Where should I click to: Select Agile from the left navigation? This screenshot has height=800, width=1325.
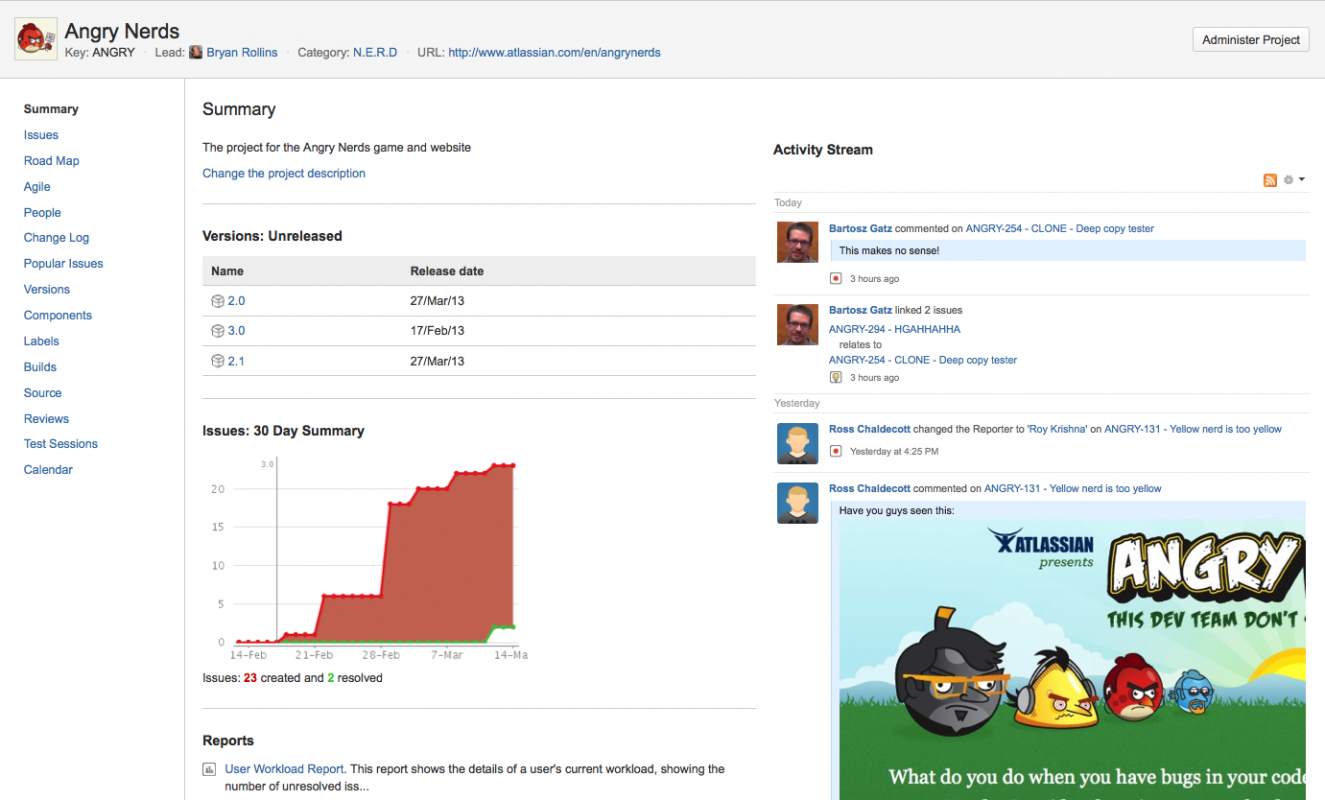tap(37, 187)
